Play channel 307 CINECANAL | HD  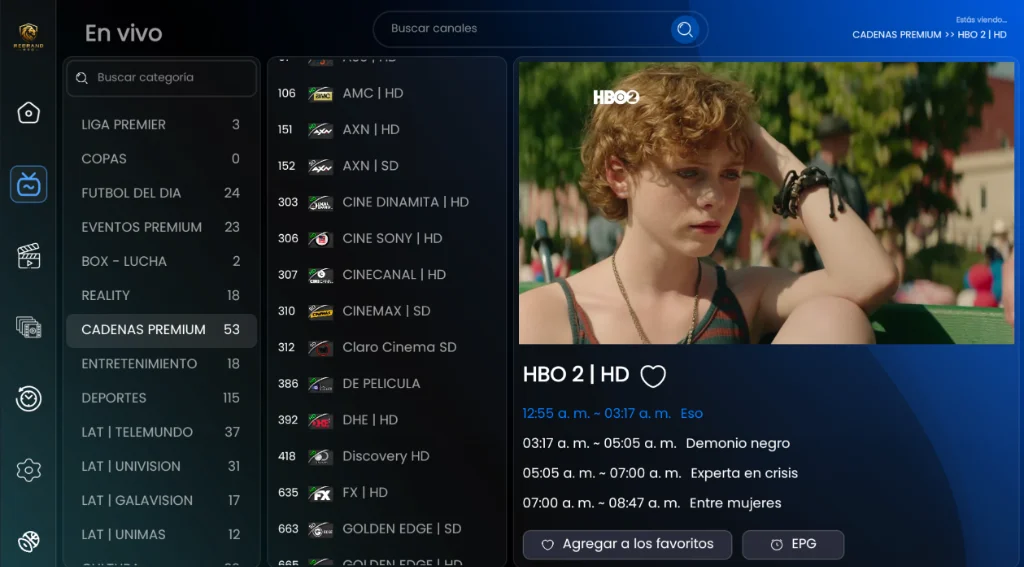click(387, 275)
